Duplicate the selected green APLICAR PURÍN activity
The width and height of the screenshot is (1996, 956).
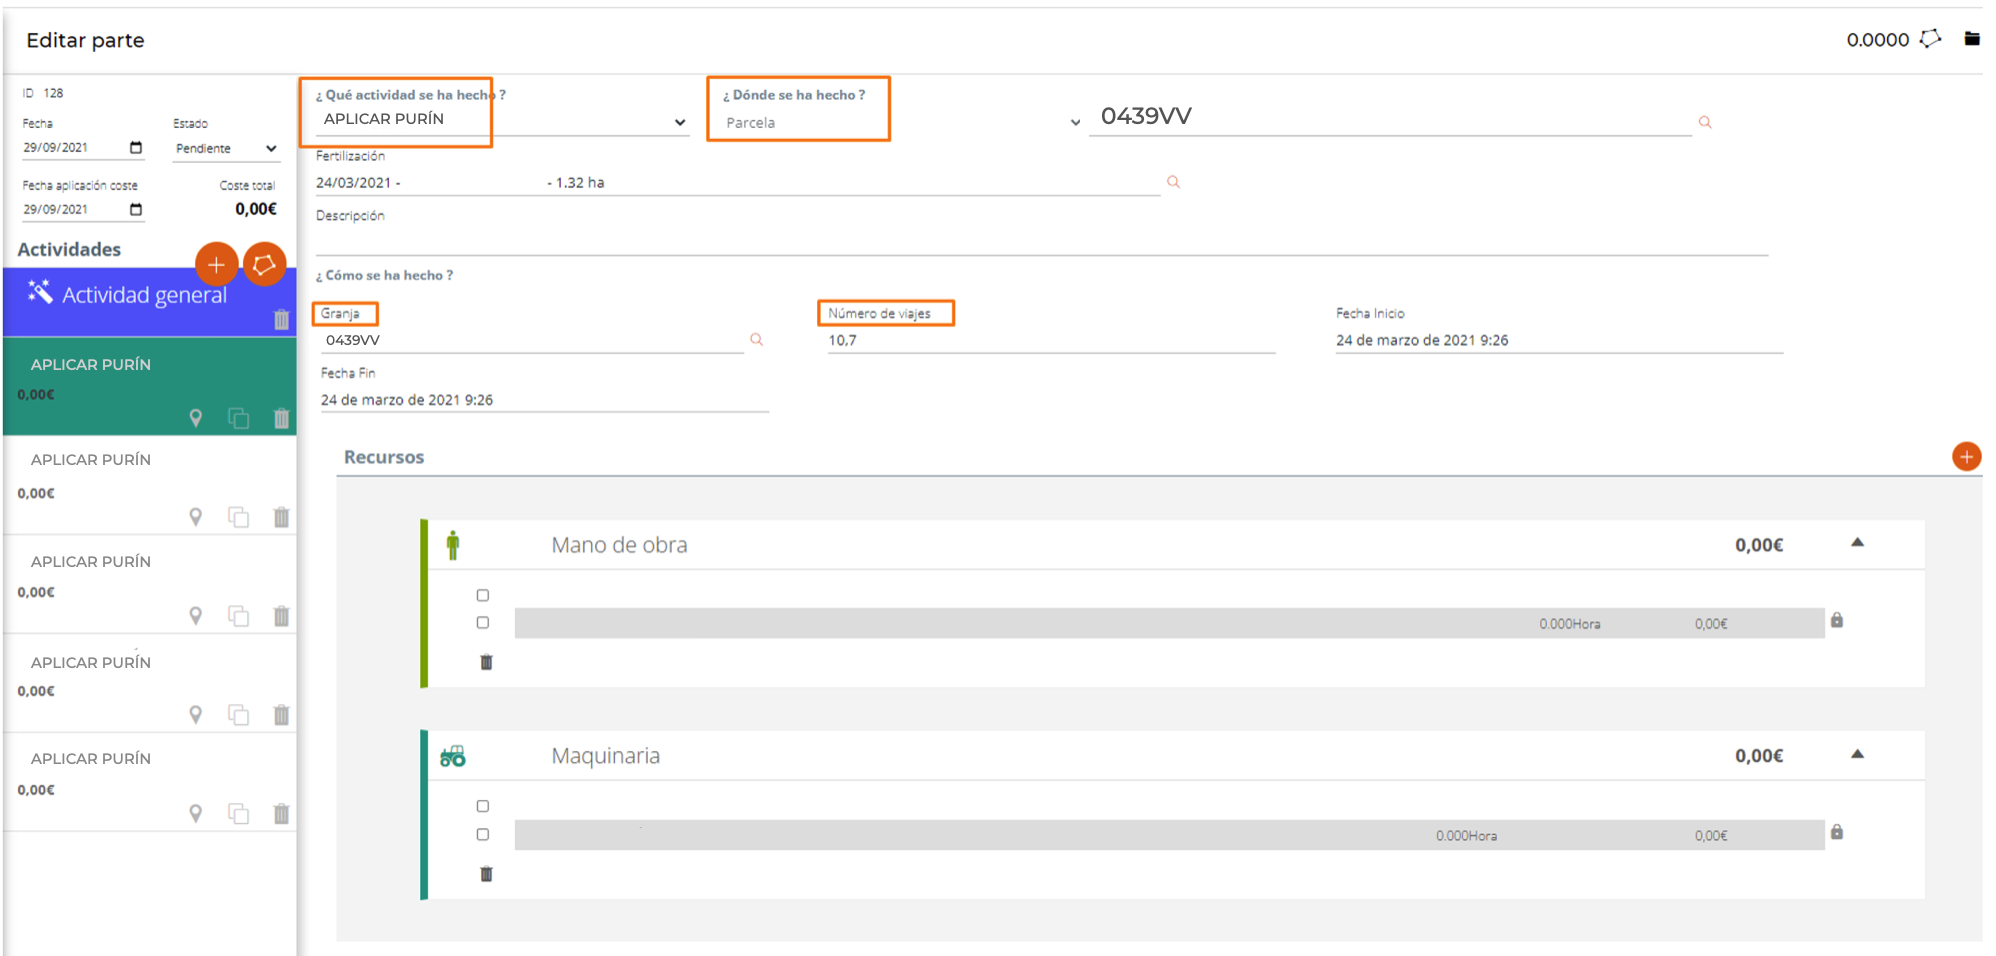tap(238, 418)
